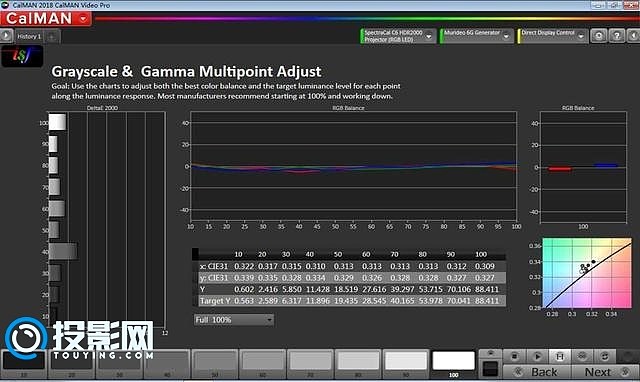The width and height of the screenshot is (640, 382).
Task: Click the play single reading icon
Action: click(537, 356)
